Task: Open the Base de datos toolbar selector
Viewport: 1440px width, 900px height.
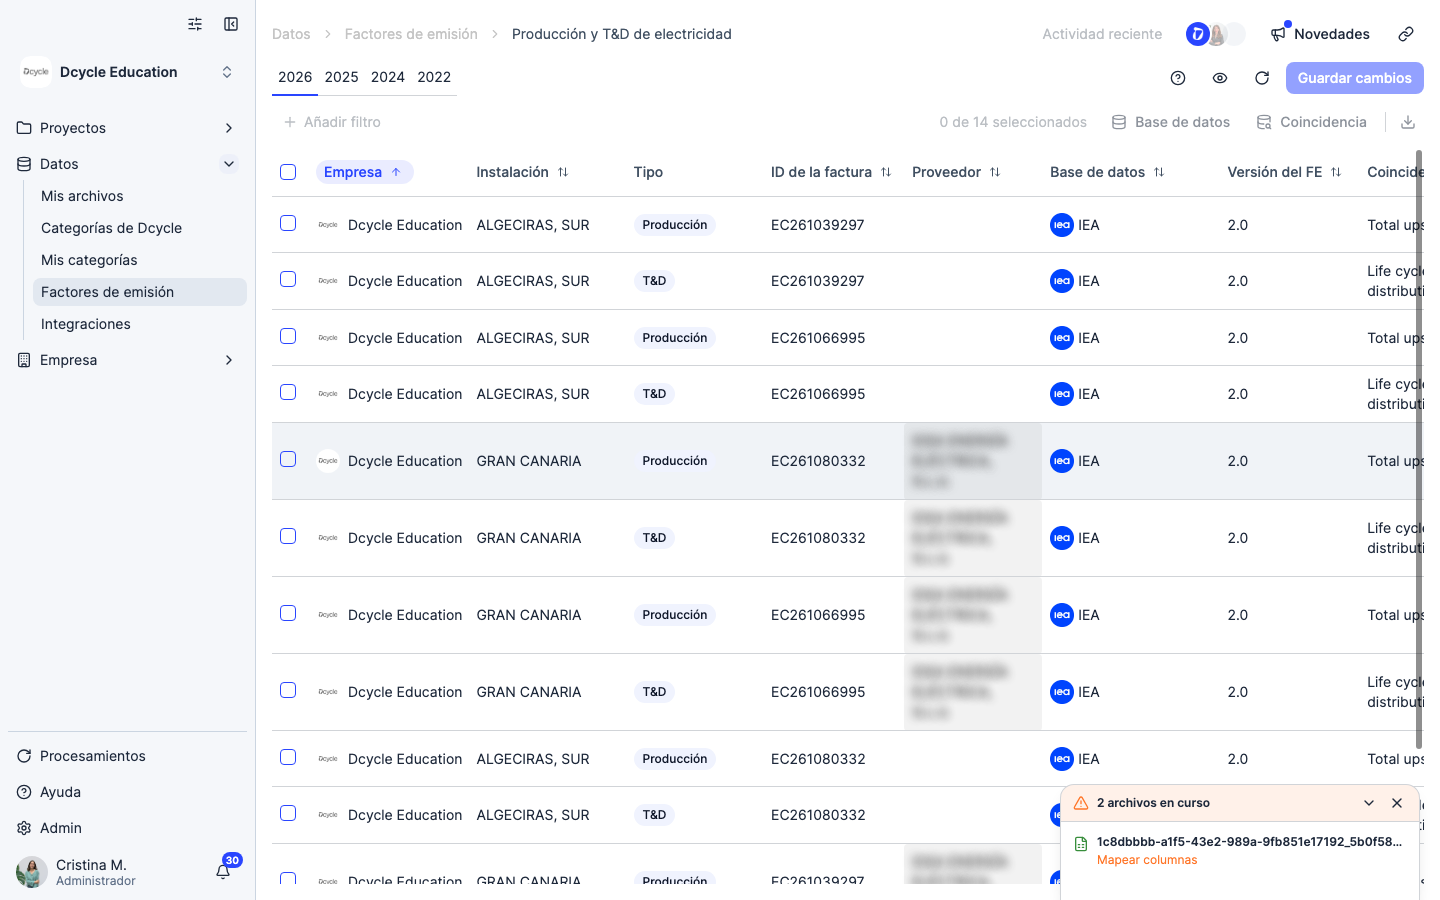Action: 1171,122
